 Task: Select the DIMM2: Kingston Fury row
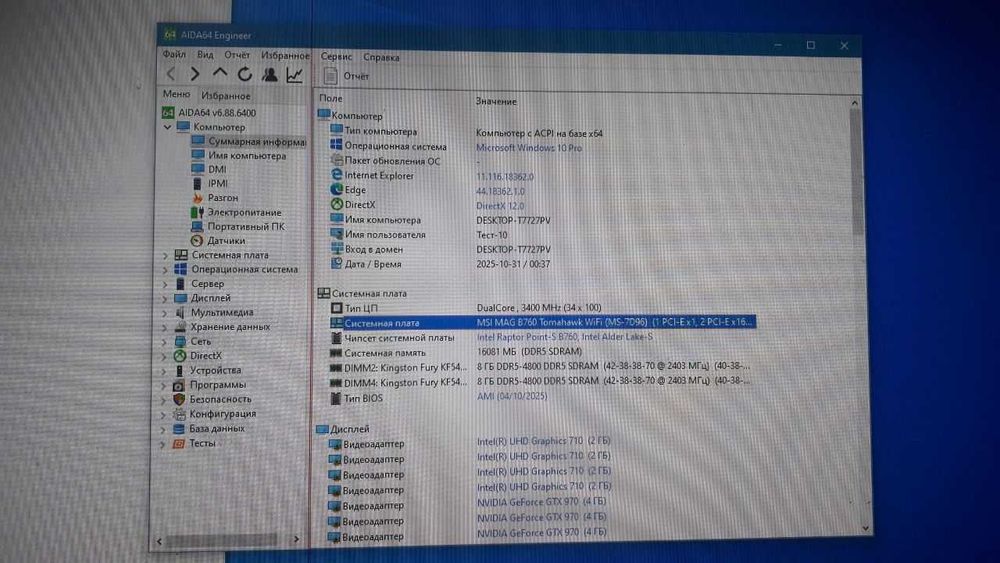[x=540, y=367]
